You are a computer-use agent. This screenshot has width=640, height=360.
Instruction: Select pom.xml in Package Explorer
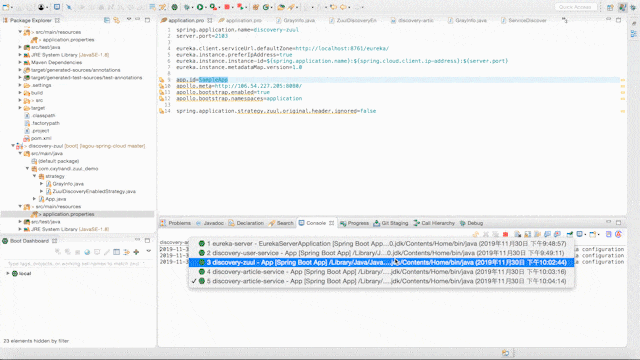click(41, 138)
